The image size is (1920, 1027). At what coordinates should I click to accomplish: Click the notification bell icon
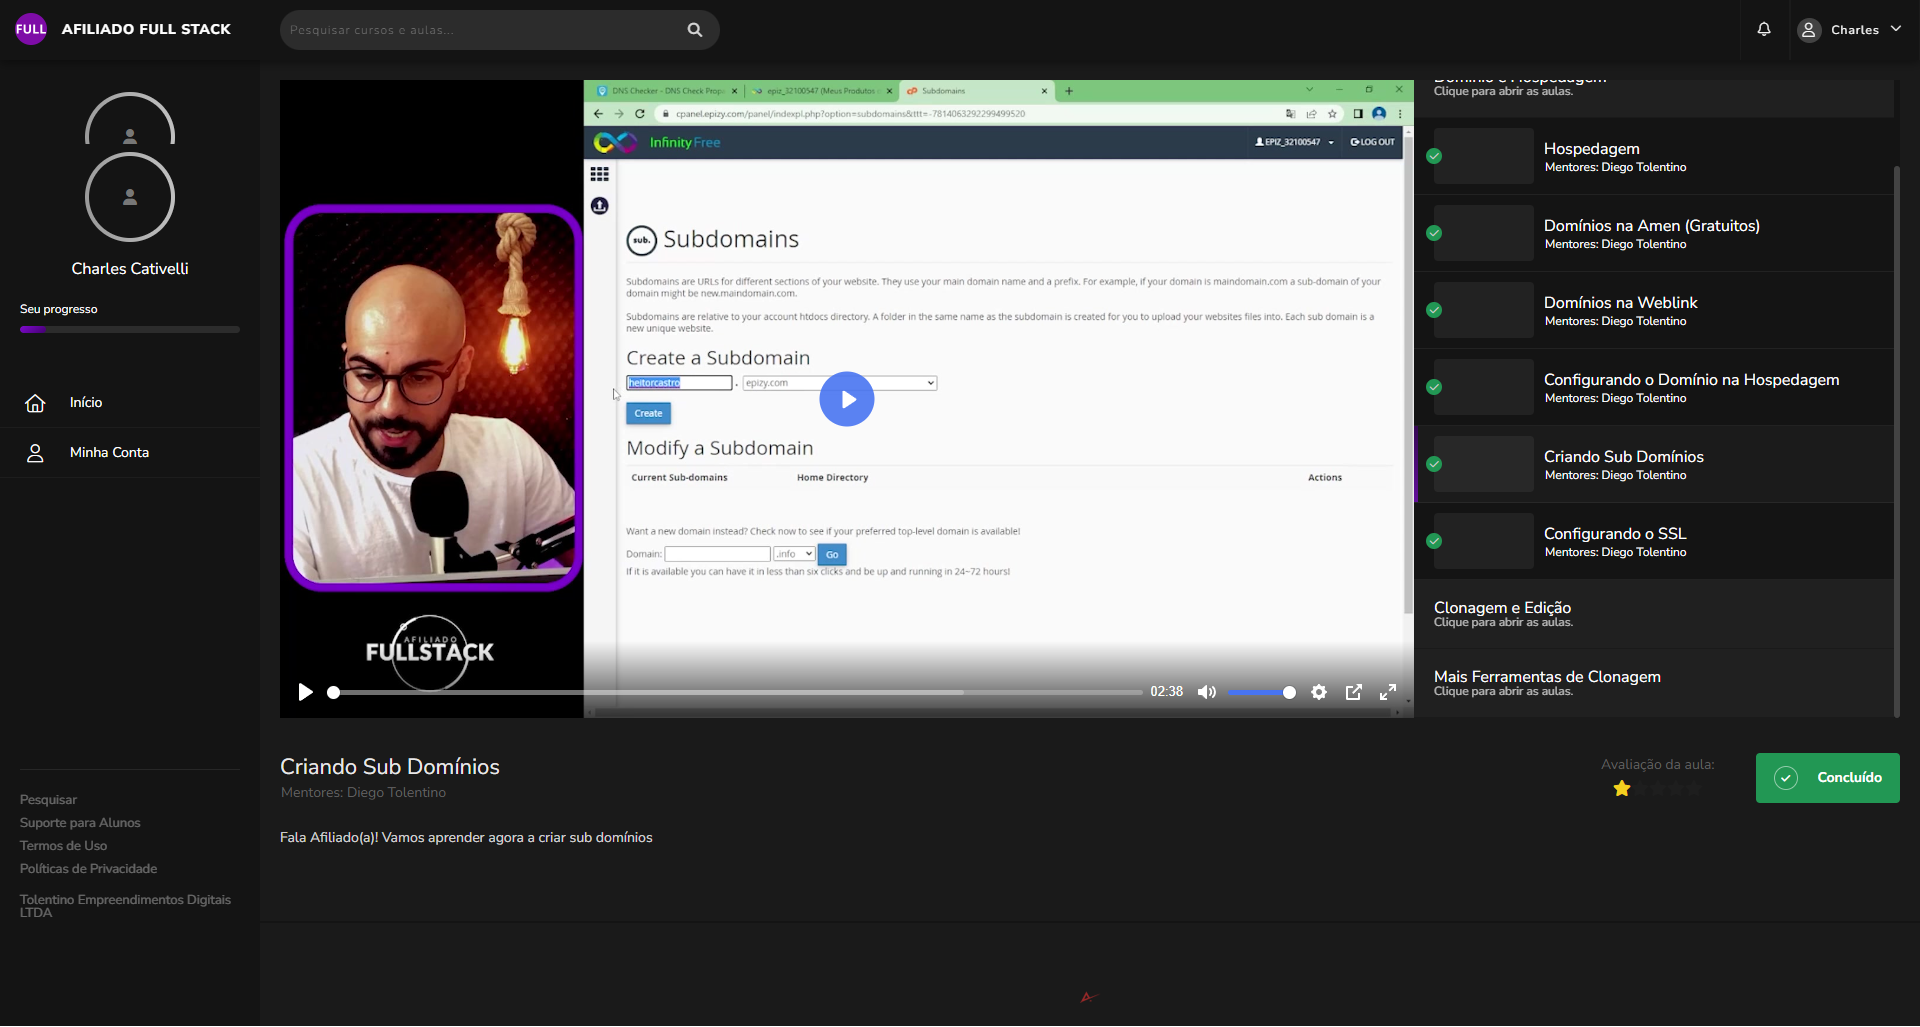click(1764, 29)
